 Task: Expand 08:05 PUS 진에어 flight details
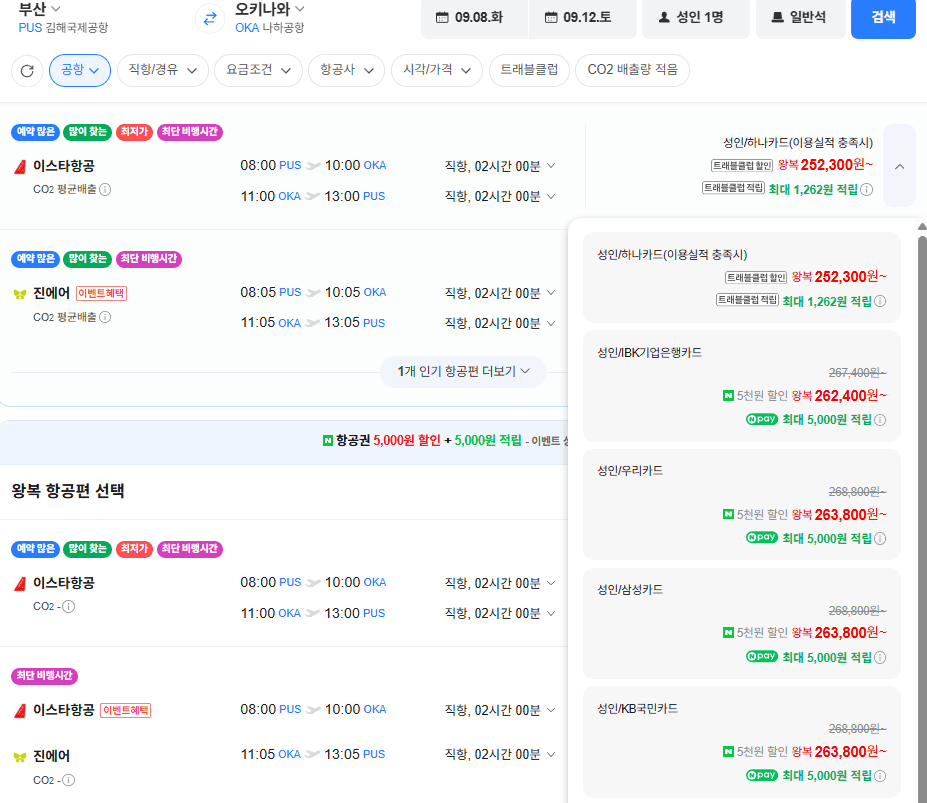(551, 292)
